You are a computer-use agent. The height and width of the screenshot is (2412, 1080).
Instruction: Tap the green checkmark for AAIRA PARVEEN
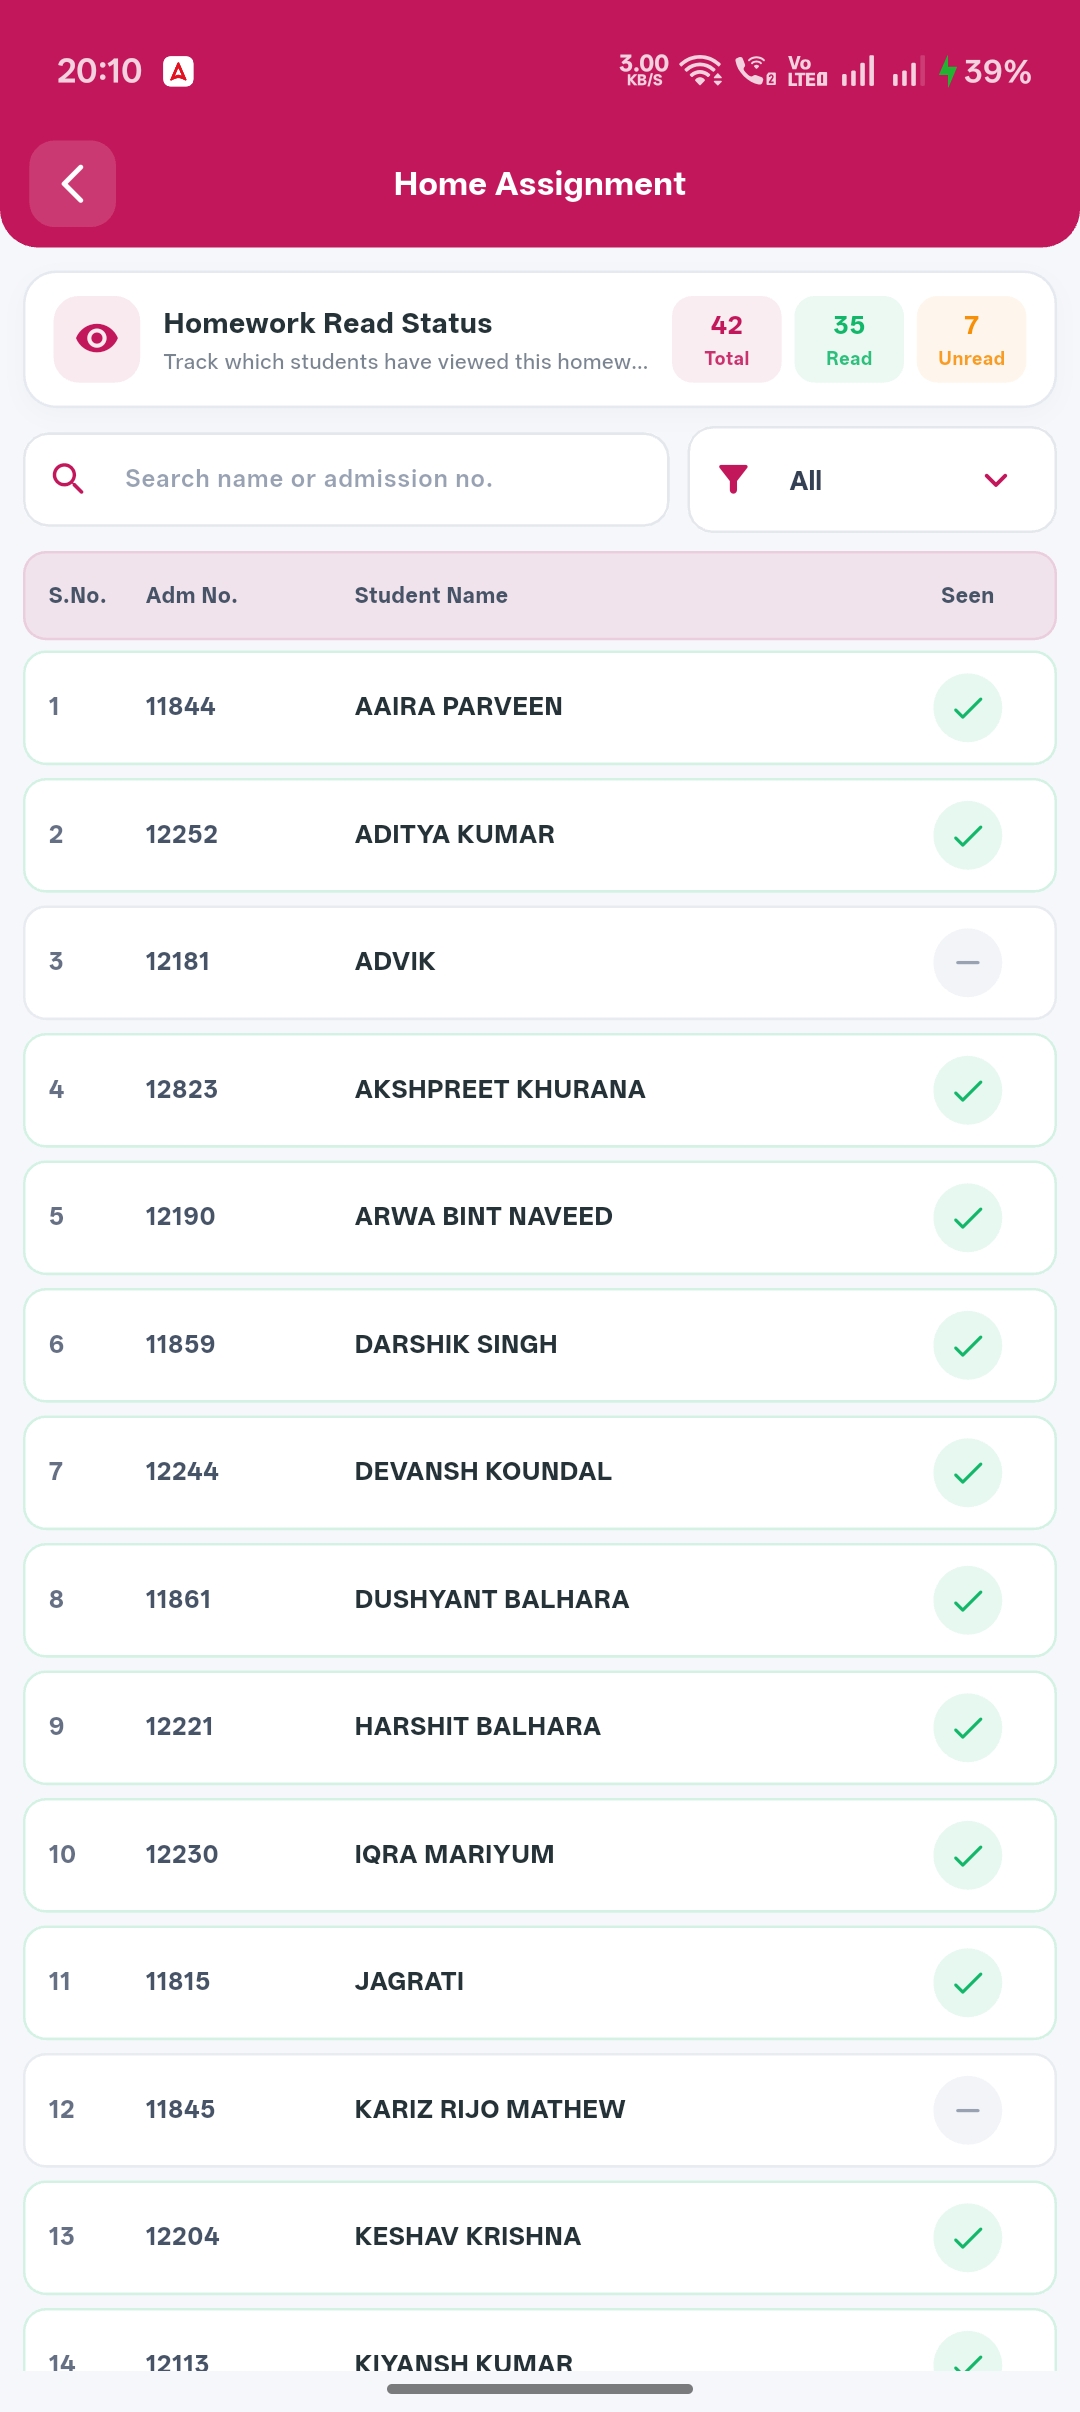pos(968,708)
